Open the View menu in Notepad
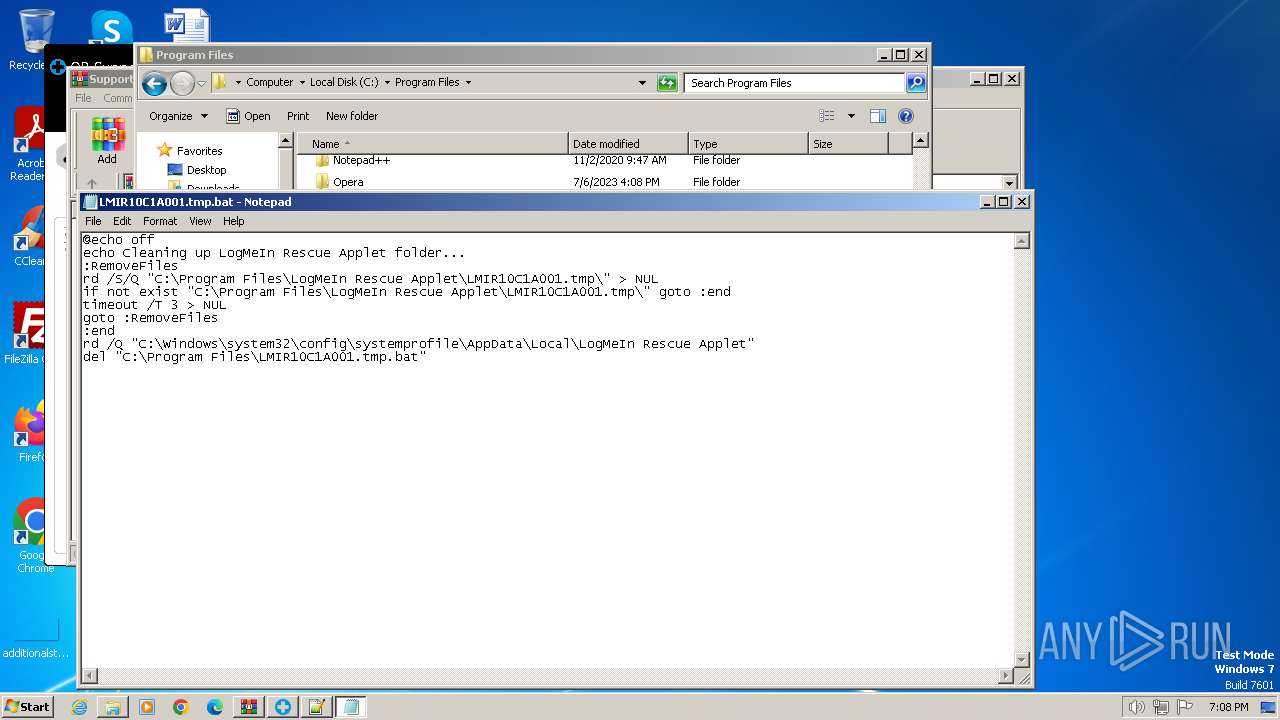This screenshot has width=1280, height=720. (200, 221)
